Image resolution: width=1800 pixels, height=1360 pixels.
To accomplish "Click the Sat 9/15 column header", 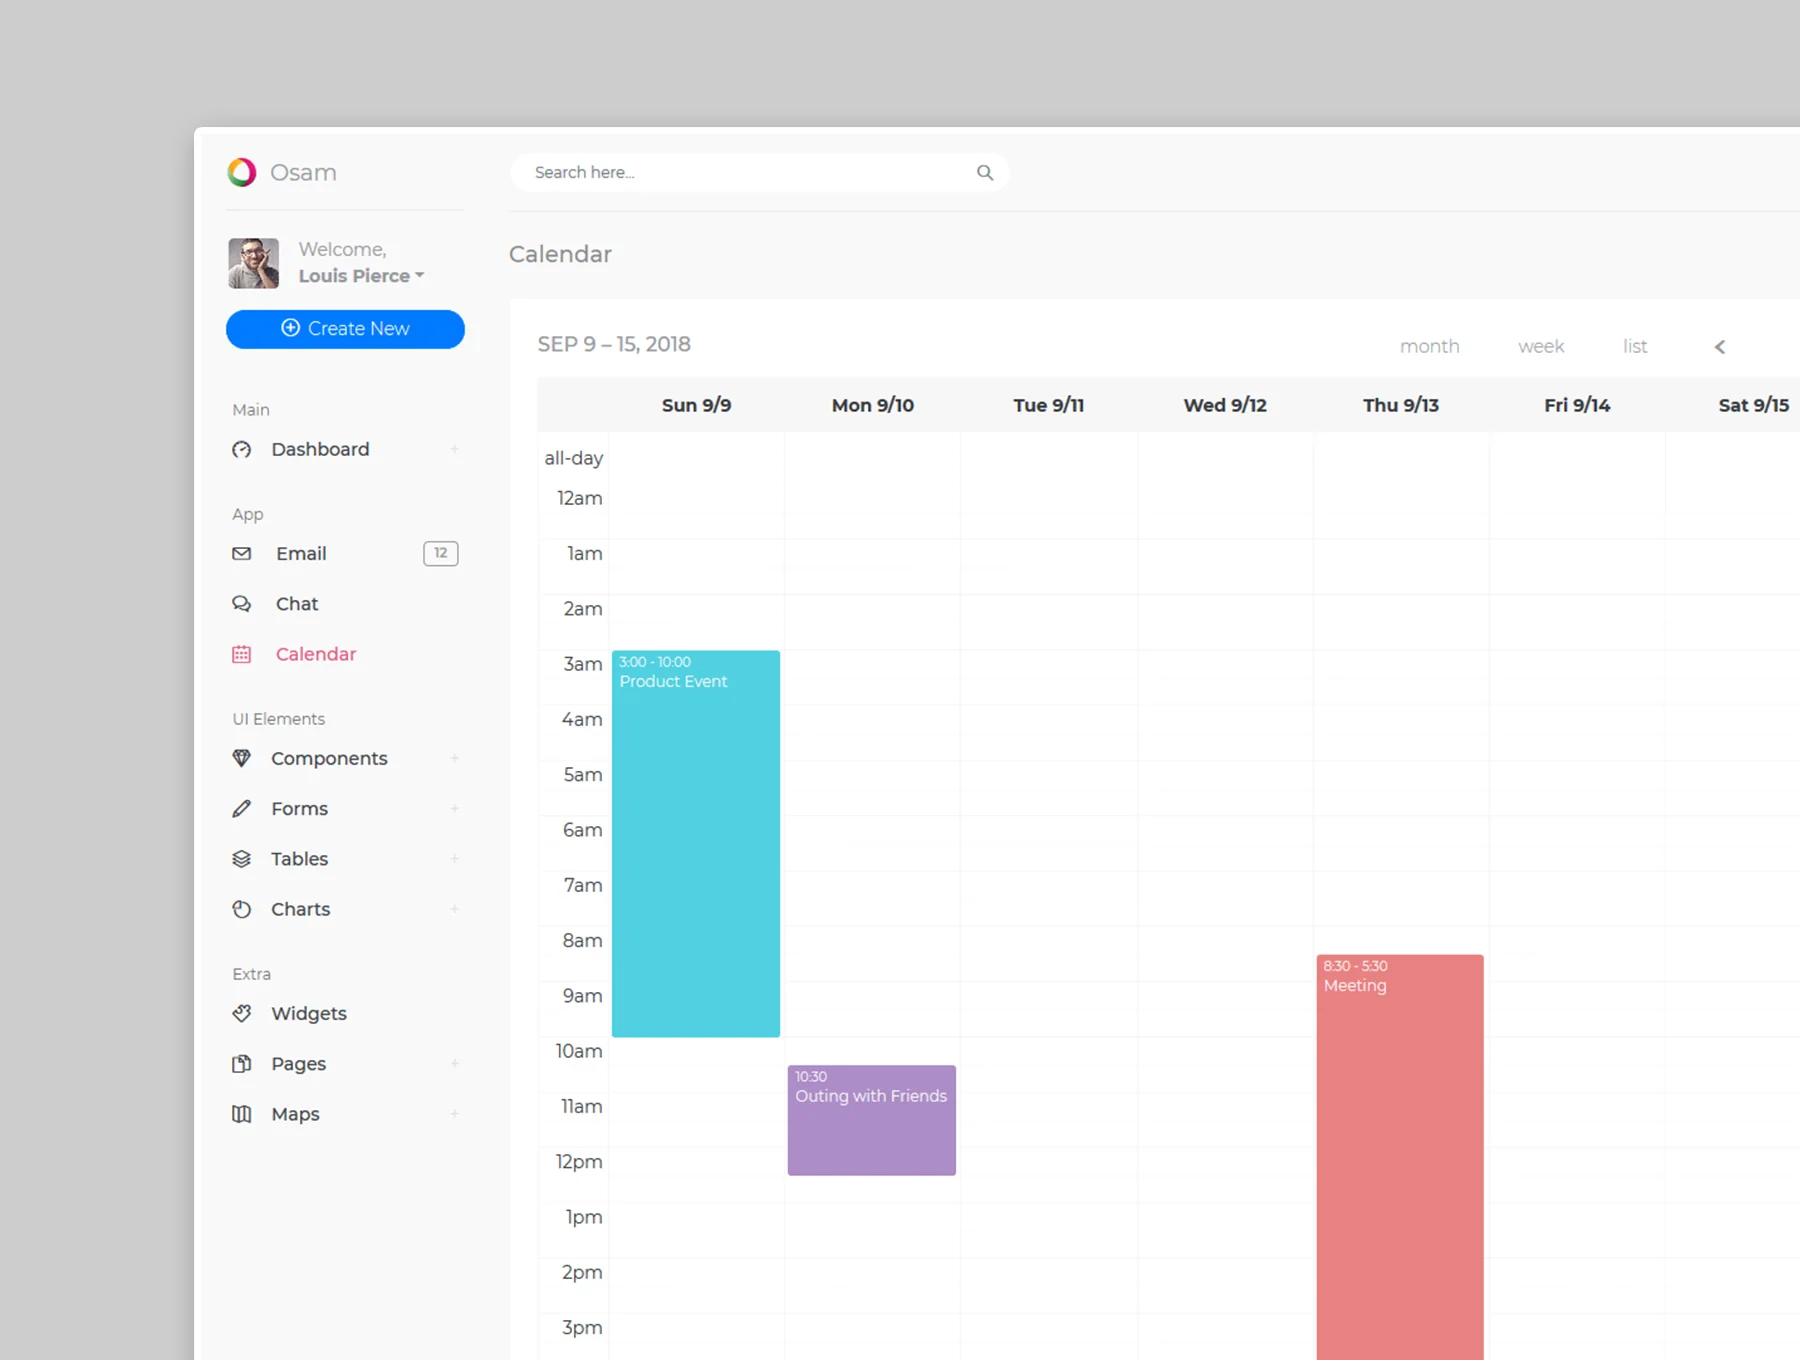I will [1753, 405].
